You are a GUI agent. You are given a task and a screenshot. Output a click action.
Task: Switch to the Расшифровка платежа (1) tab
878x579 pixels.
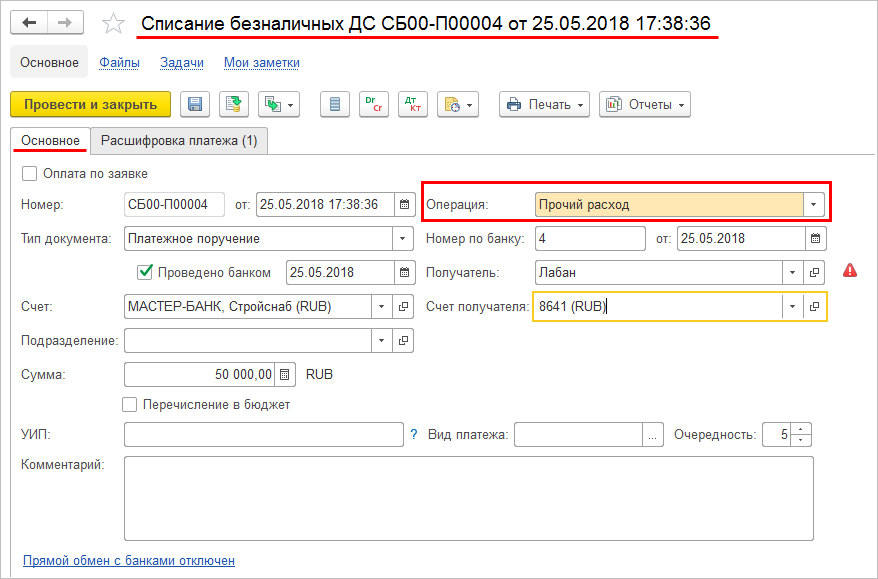click(x=179, y=141)
